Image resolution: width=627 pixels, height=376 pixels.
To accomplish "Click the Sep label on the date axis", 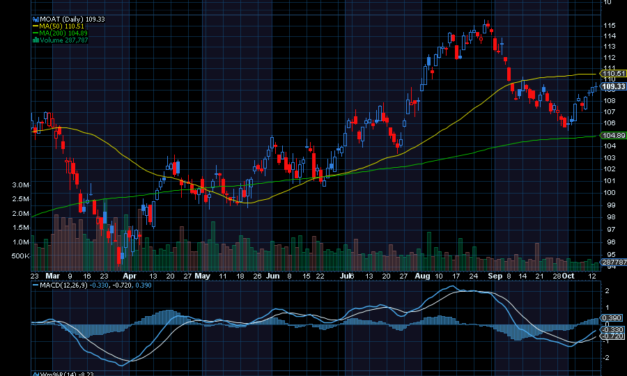I will (495, 276).
